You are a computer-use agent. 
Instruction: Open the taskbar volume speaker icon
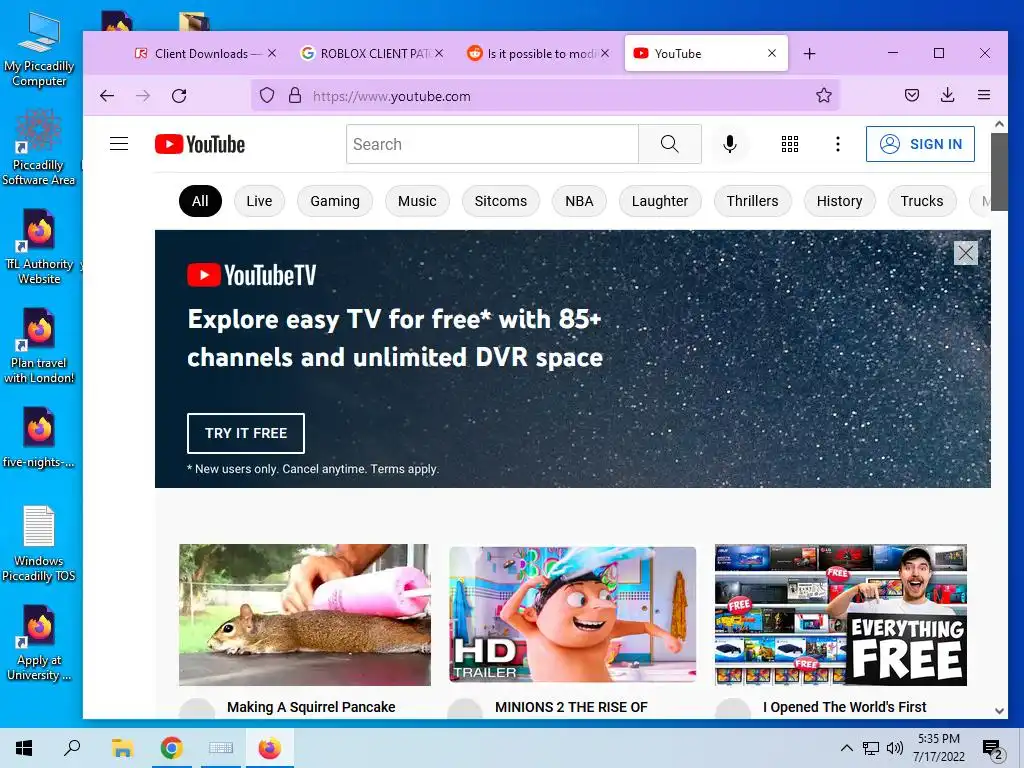895,748
